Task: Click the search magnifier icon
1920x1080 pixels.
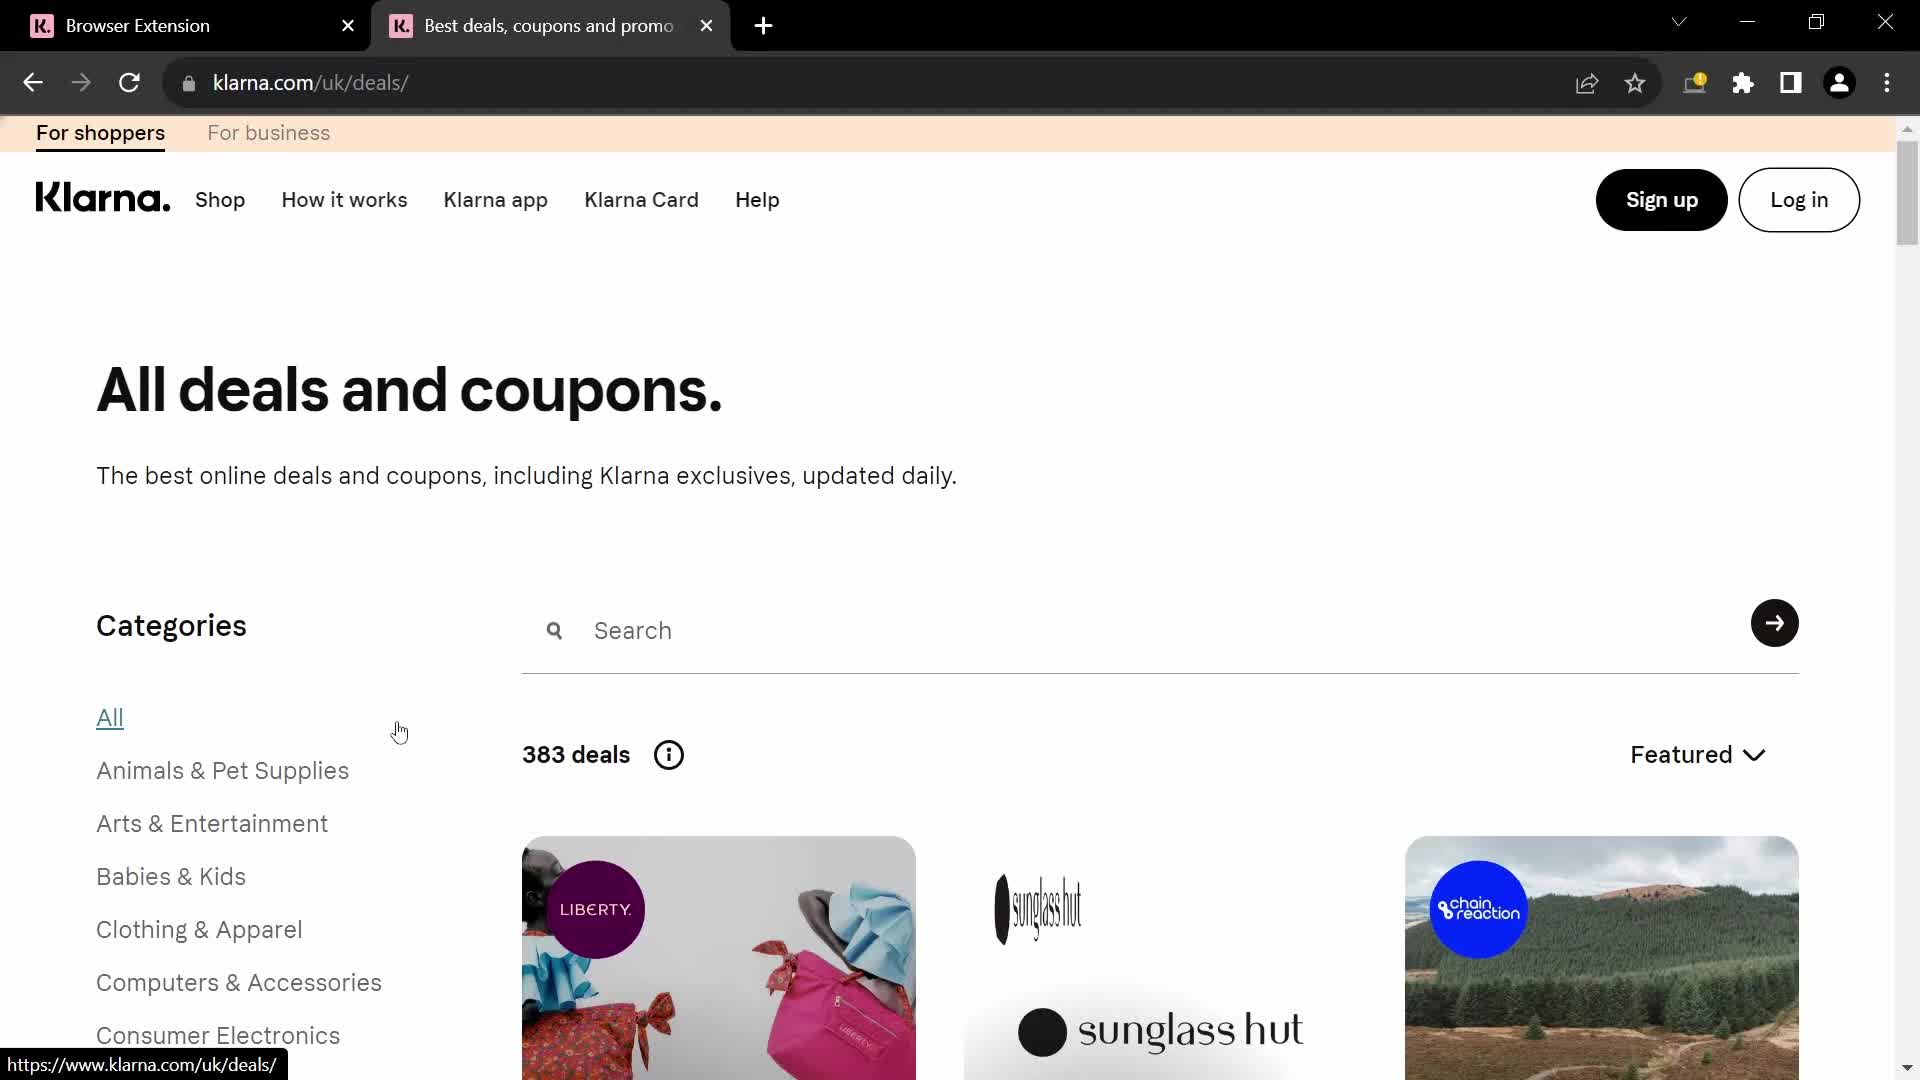Action: [553, 630]
